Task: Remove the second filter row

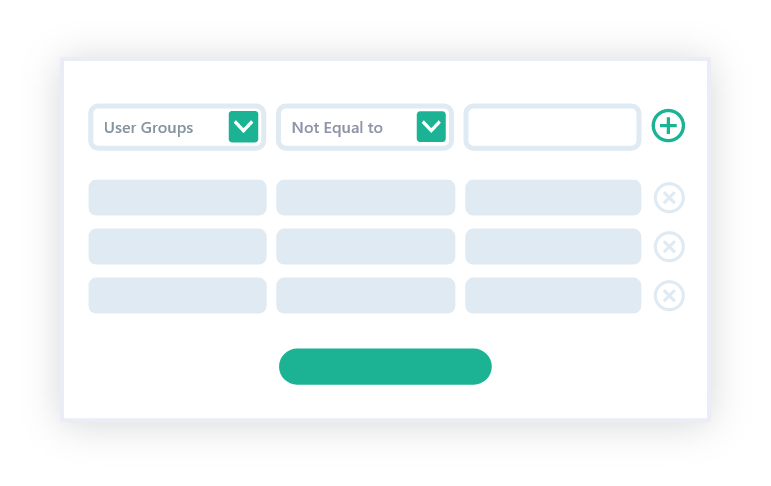Action: pos(669,246)
